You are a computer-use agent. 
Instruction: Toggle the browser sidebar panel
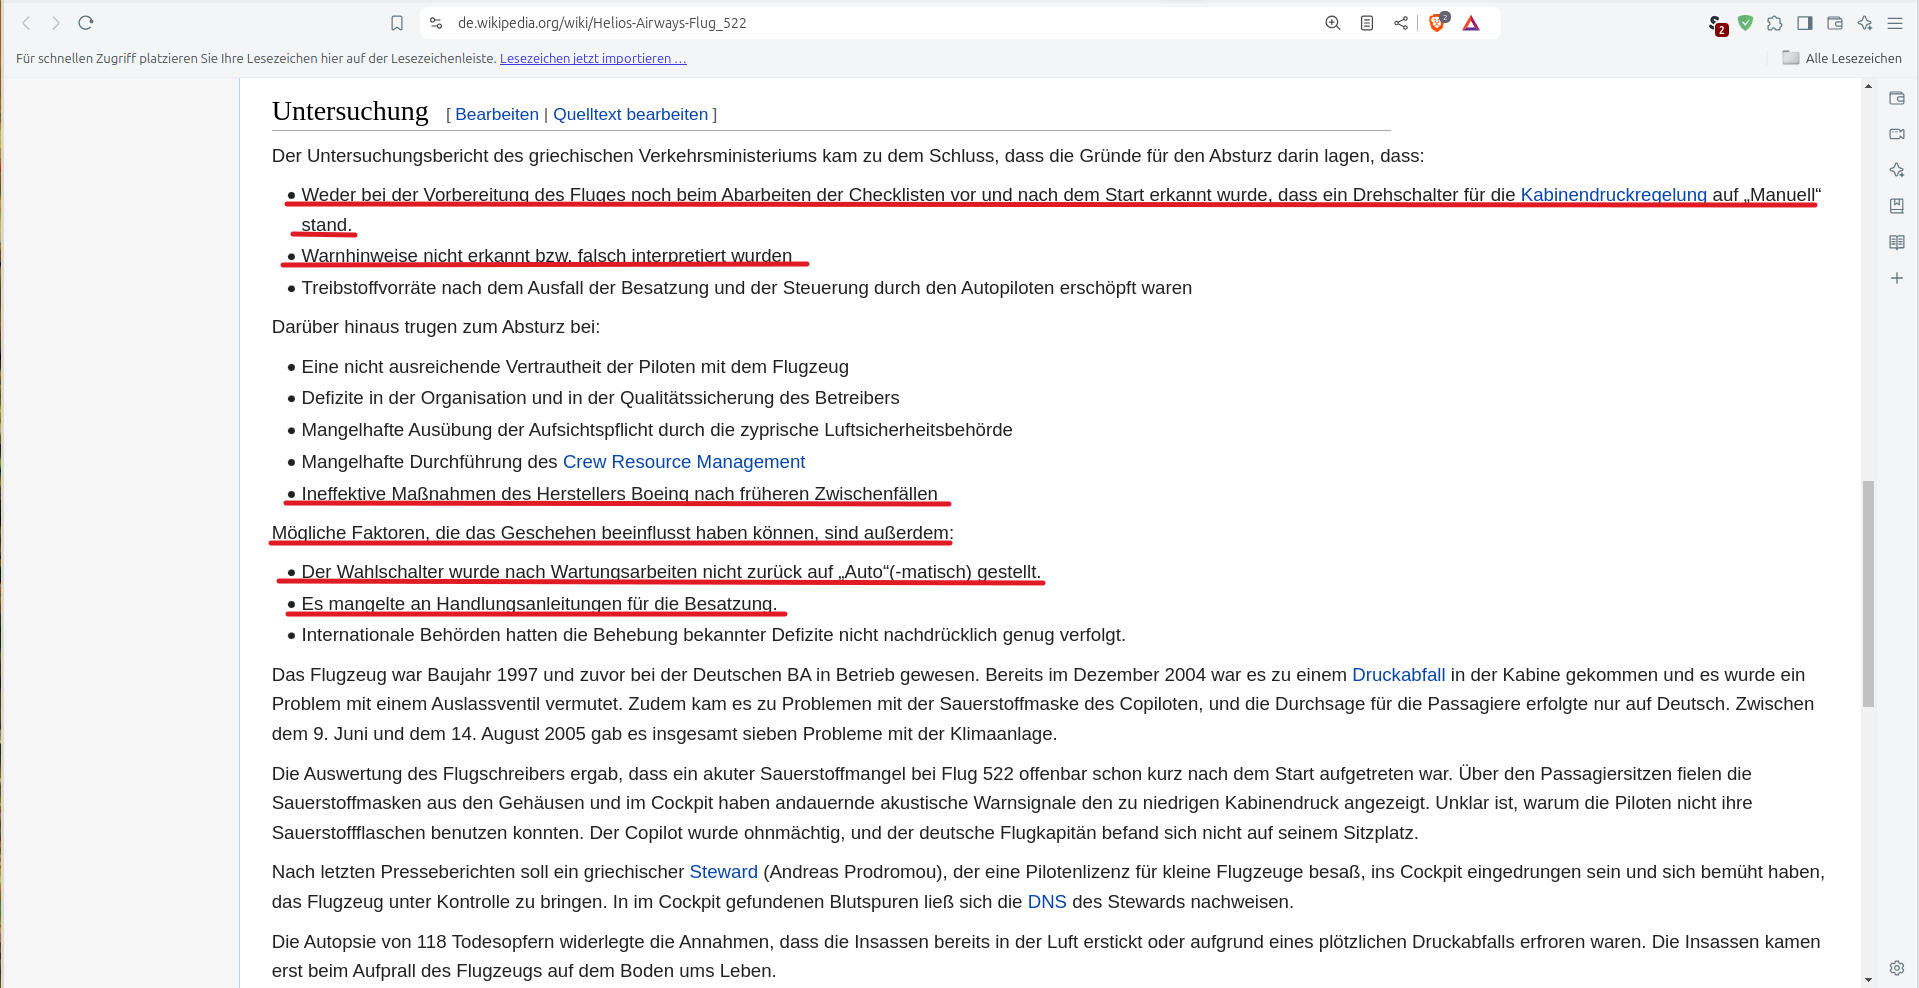(x=1805, y=23)
